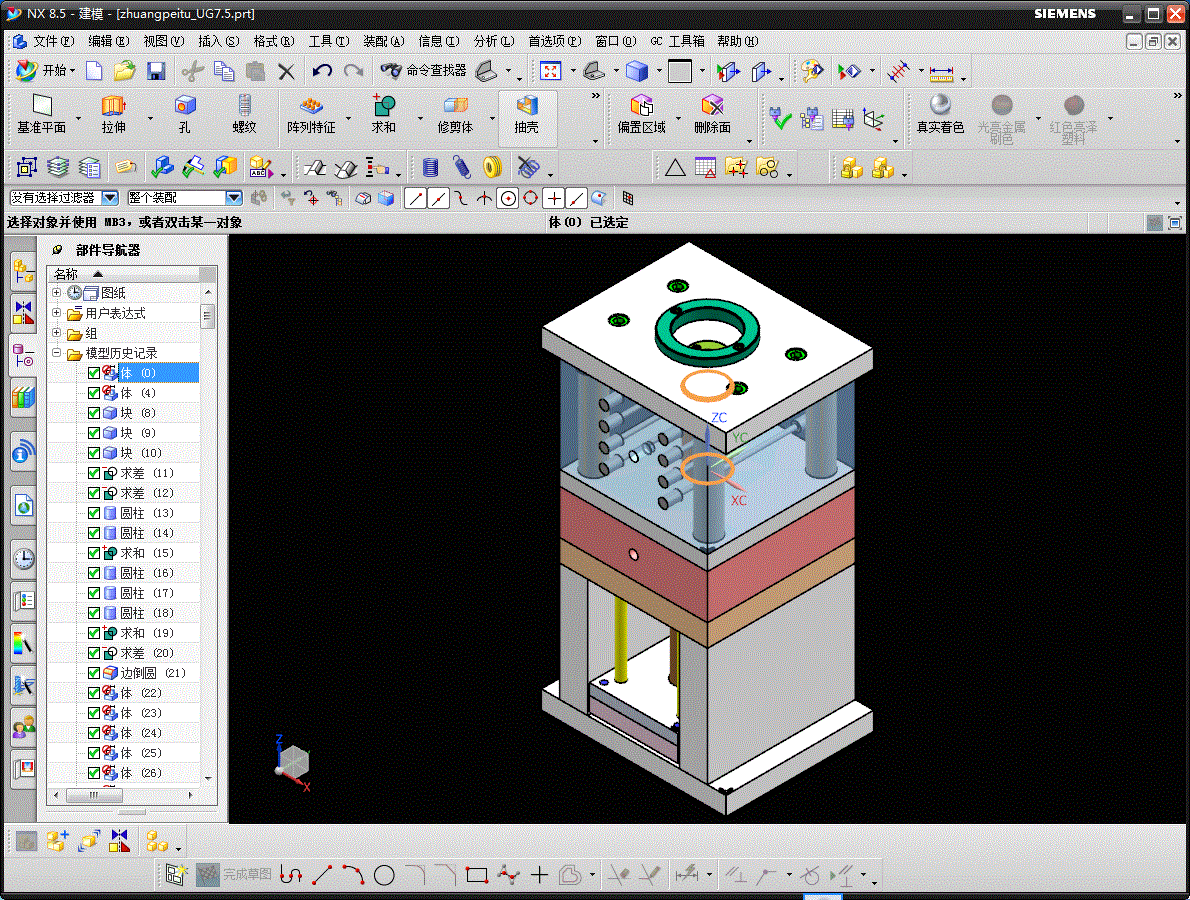The height and width of the screenshot is (900, 1190).
Task: Expand the 用户表达式 tree node
Action: 56,313
